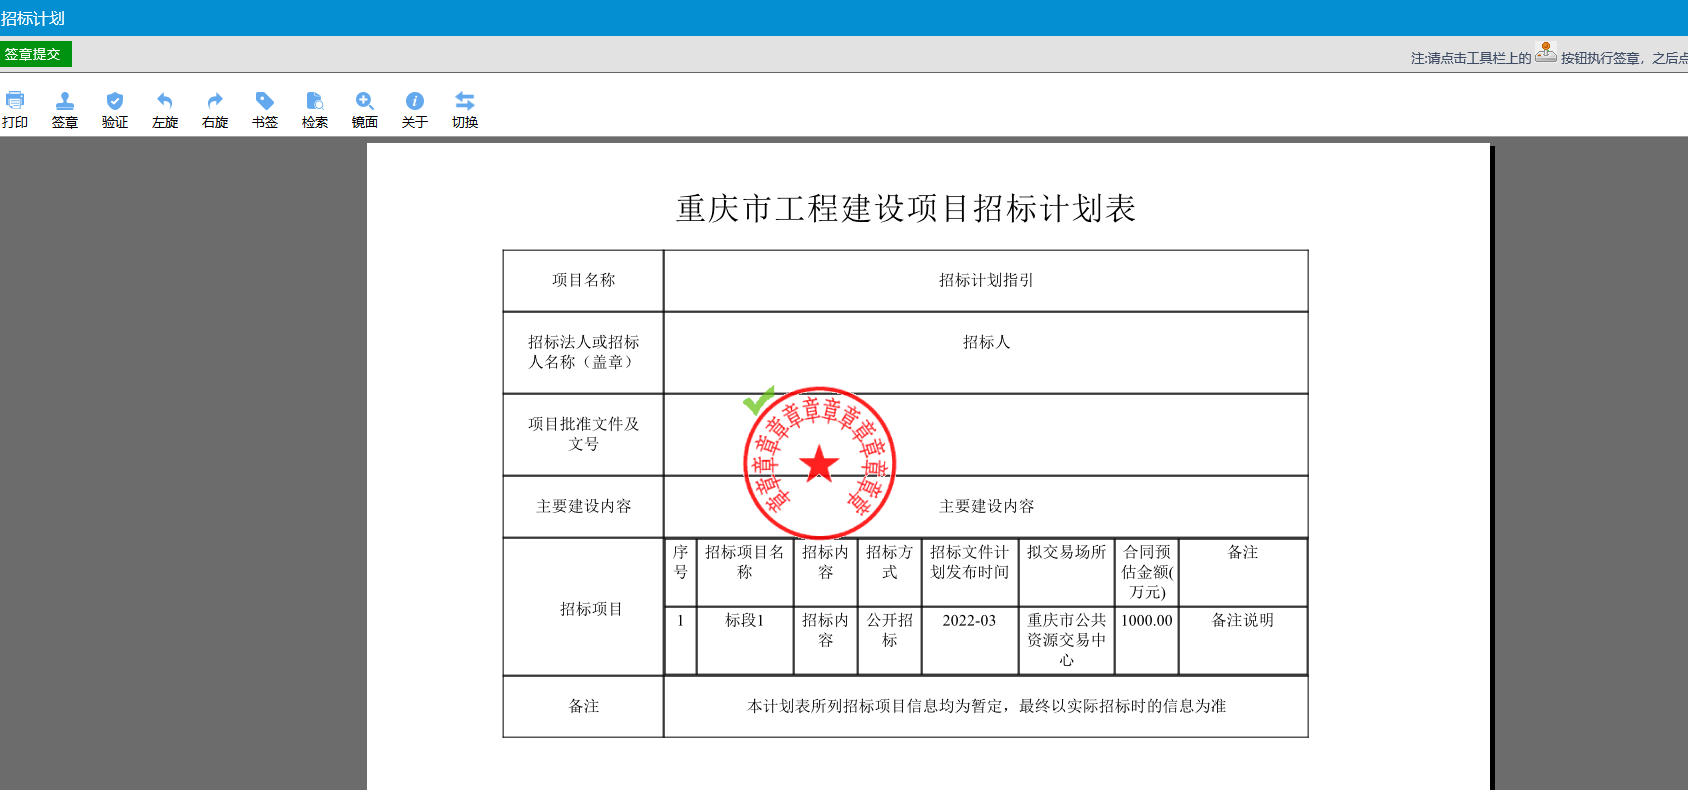
Task: Click the green 签章提交 button
Action: (35, 54)
